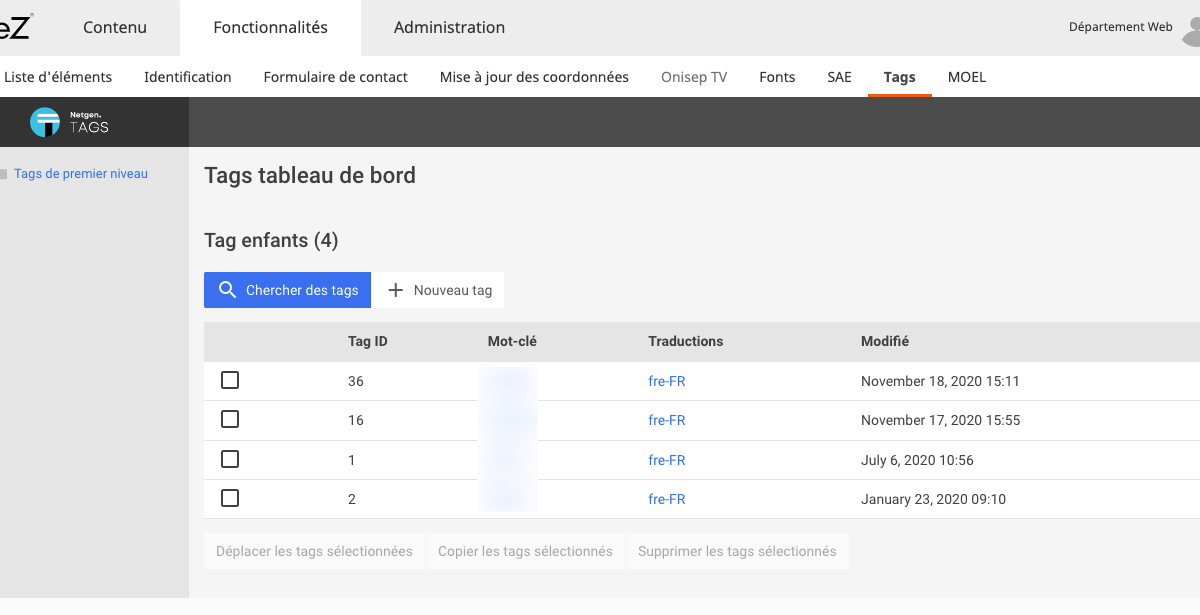Open the fre-FR translation for Tag ID 36
The width and height of the screenshot is (1200, 615).
[x=667, y=380]
